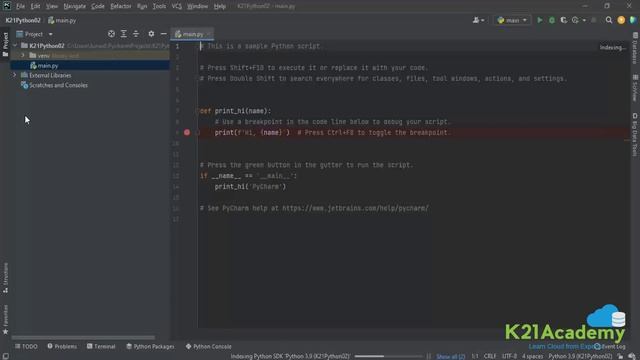Screen dimensions: 640x360
Task: Open the Python Console tool window
Action: click(209, 346)
